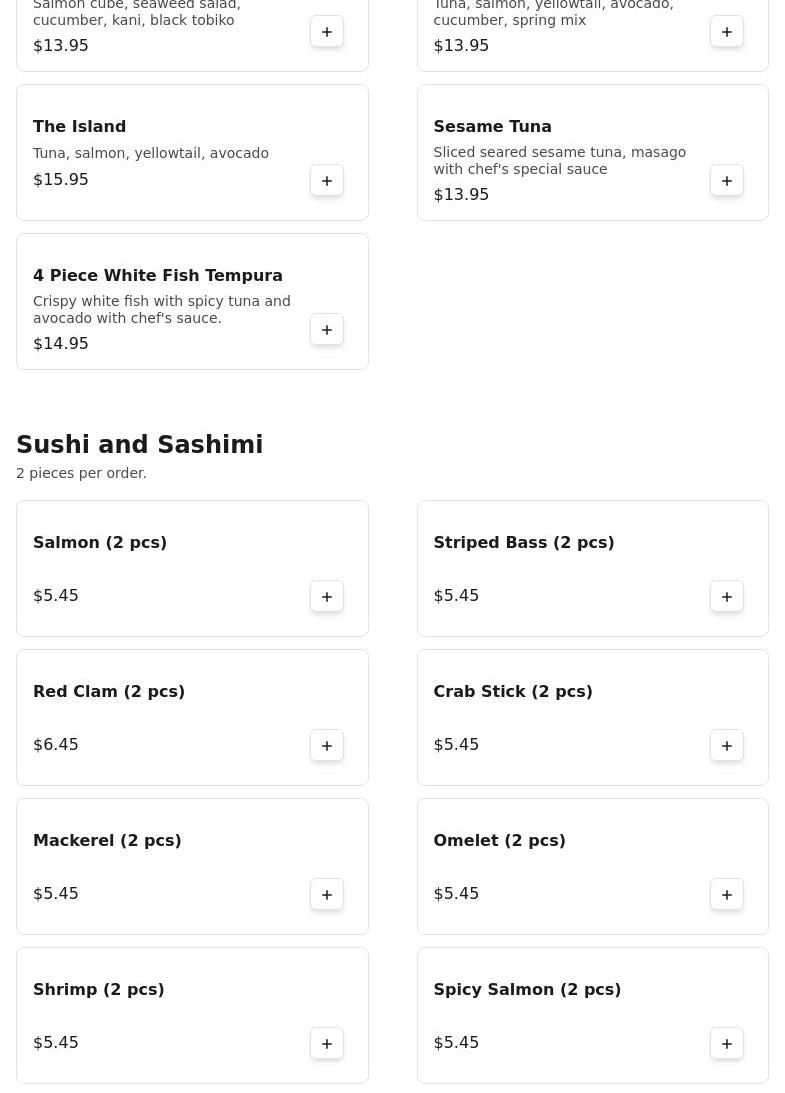Add Salmon (2 pcs) to cart

point(327,597)
